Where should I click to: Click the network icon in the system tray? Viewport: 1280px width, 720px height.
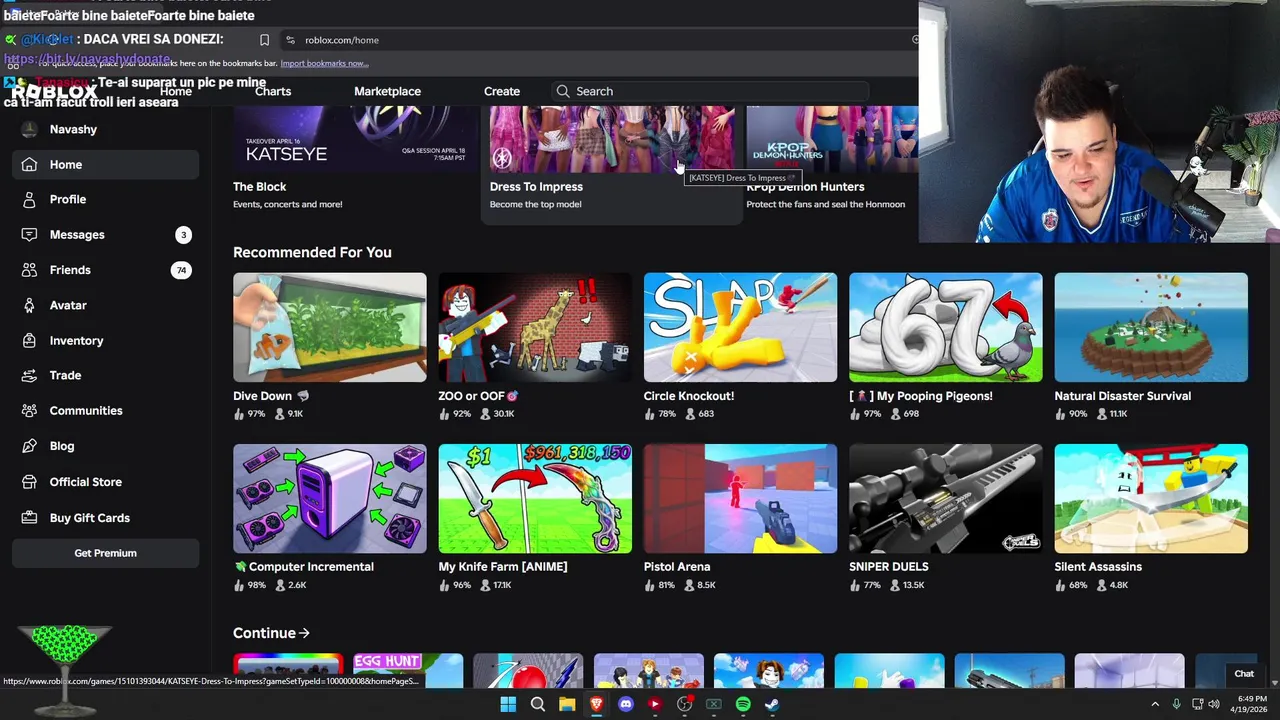click(1197, 704)
